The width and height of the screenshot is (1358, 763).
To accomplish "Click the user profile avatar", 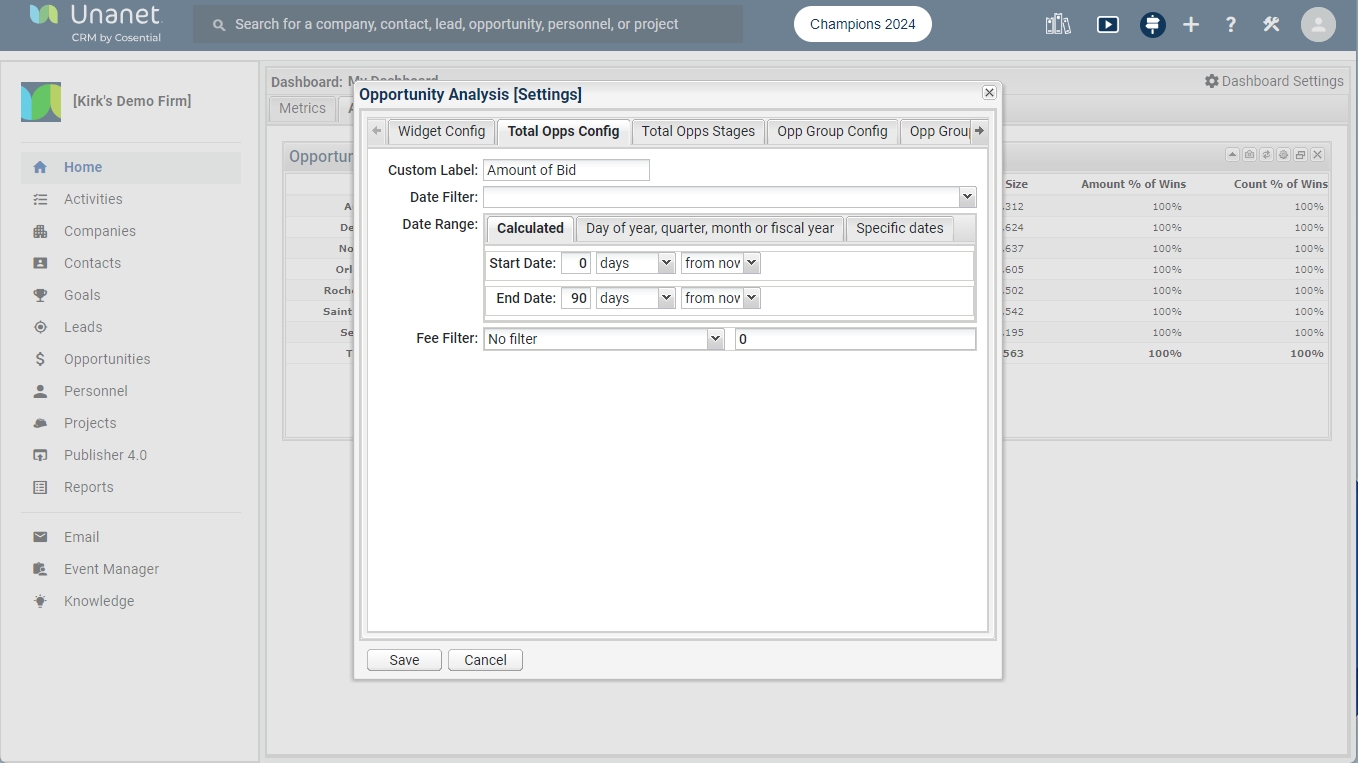I will (1318, 25).
